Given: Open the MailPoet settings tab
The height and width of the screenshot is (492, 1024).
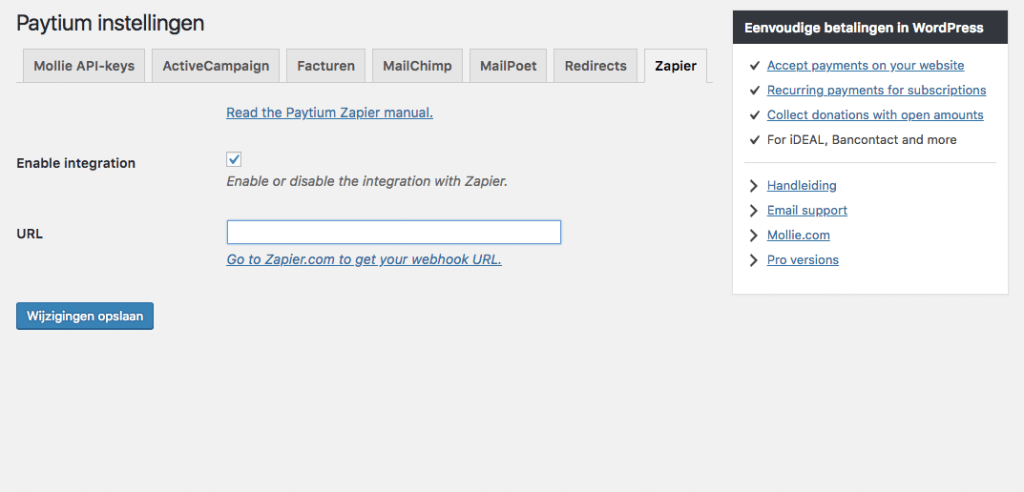Looking at the screenshot, I should (x=508, y=66).
